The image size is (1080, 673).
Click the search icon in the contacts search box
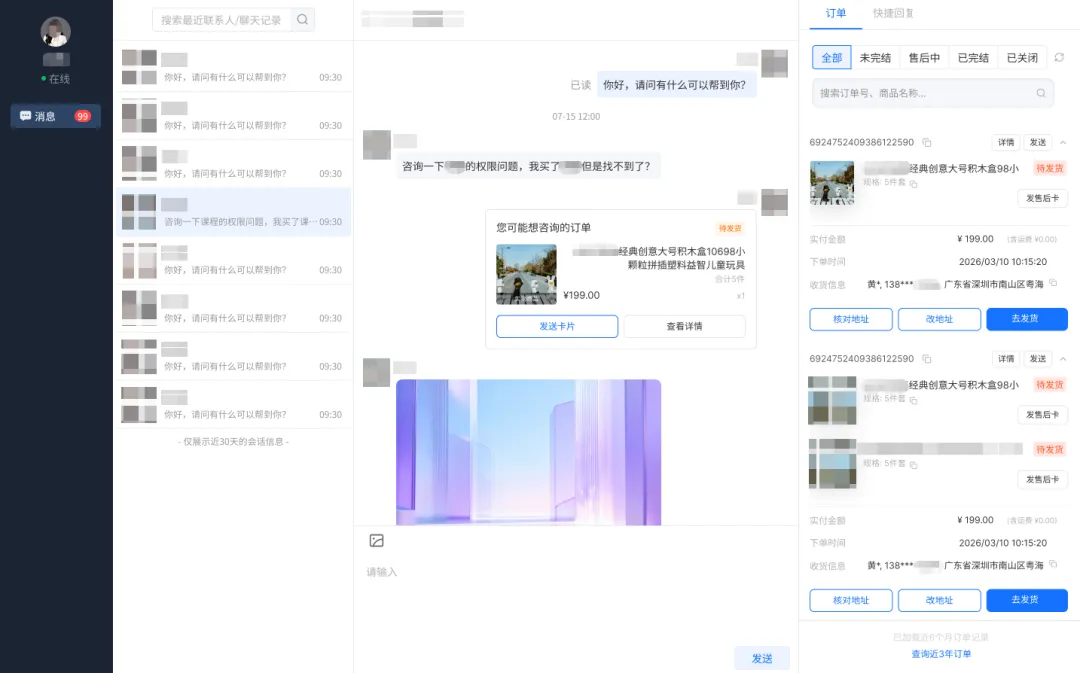tap(302, 19)
